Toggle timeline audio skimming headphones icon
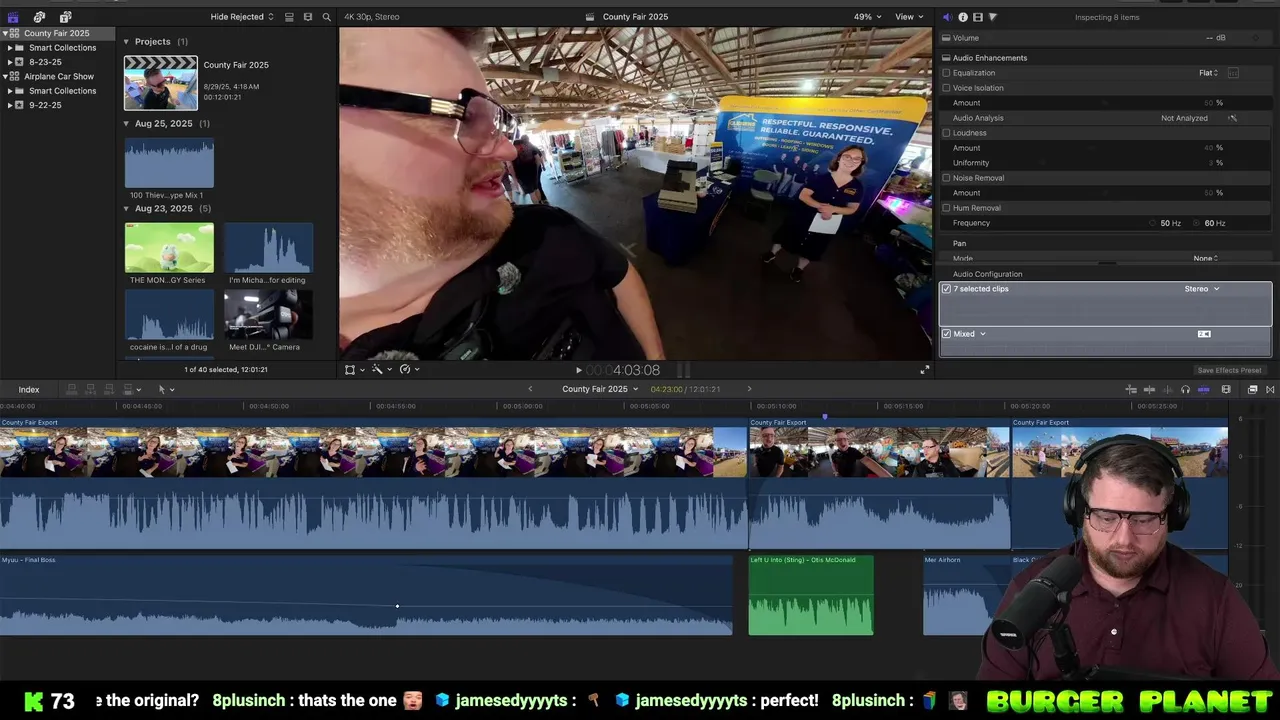 pos(1185,389)
